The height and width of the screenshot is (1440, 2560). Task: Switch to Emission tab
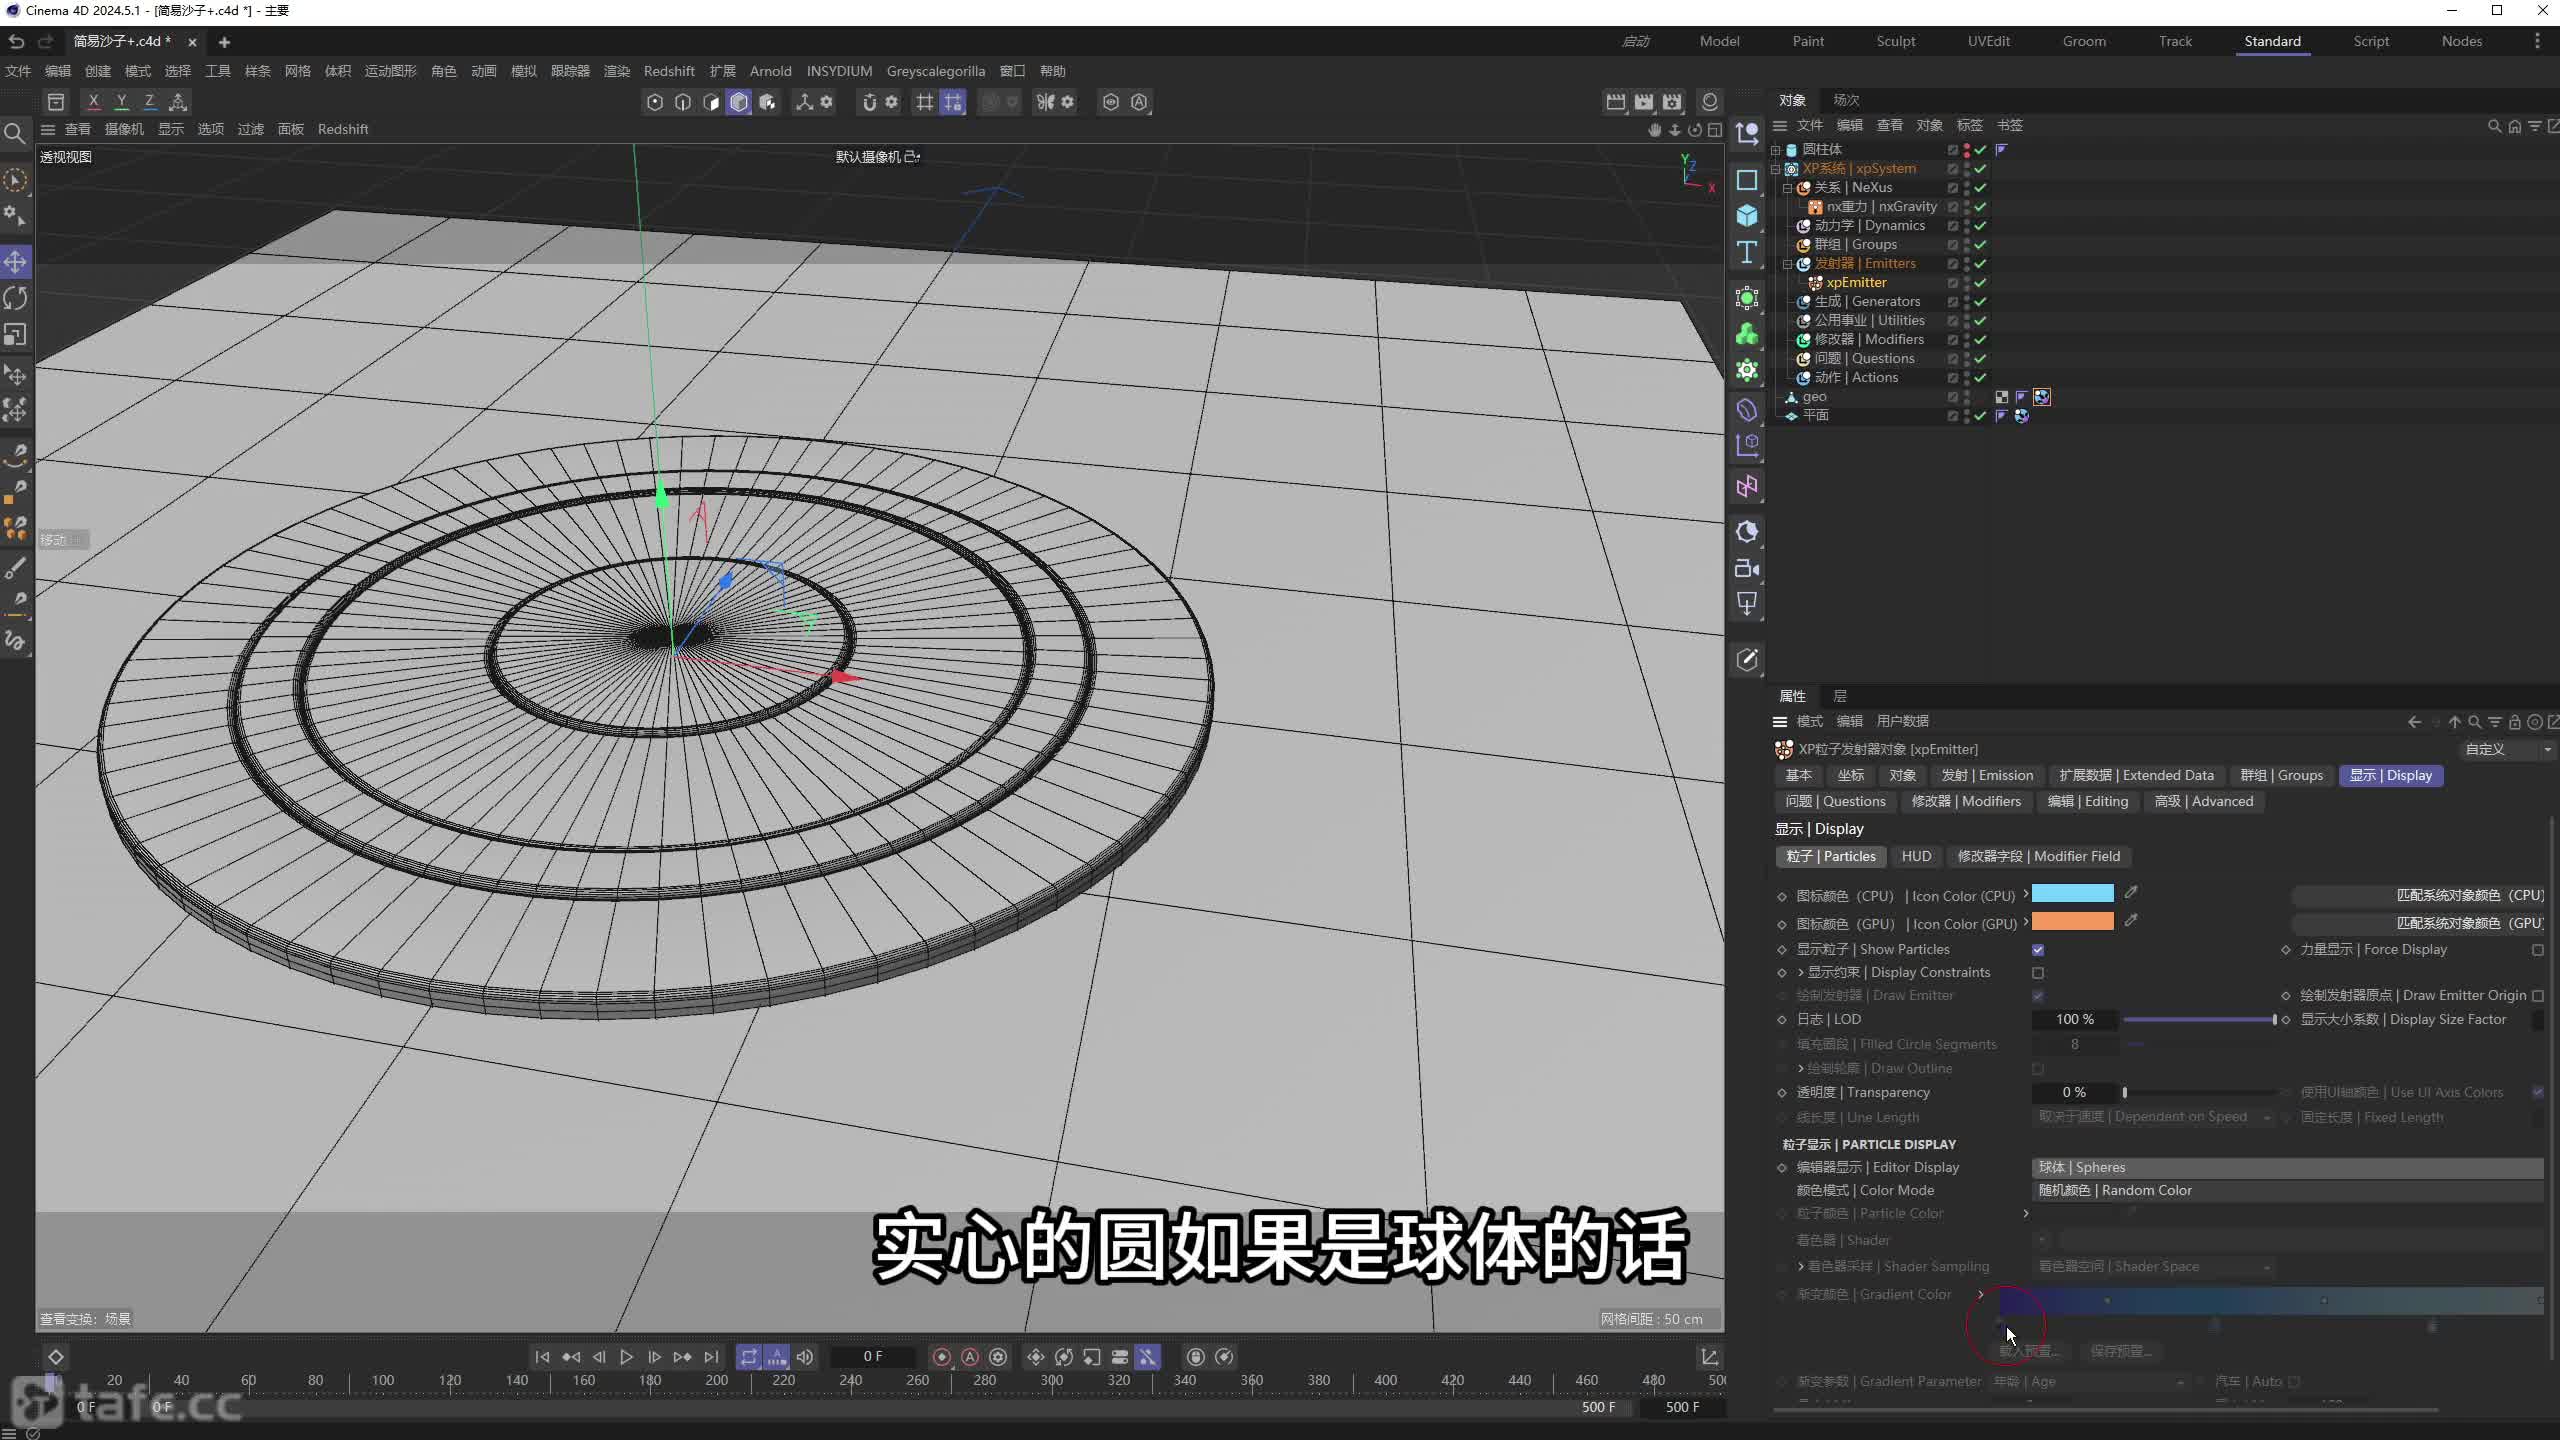[x=1987, y=775]
